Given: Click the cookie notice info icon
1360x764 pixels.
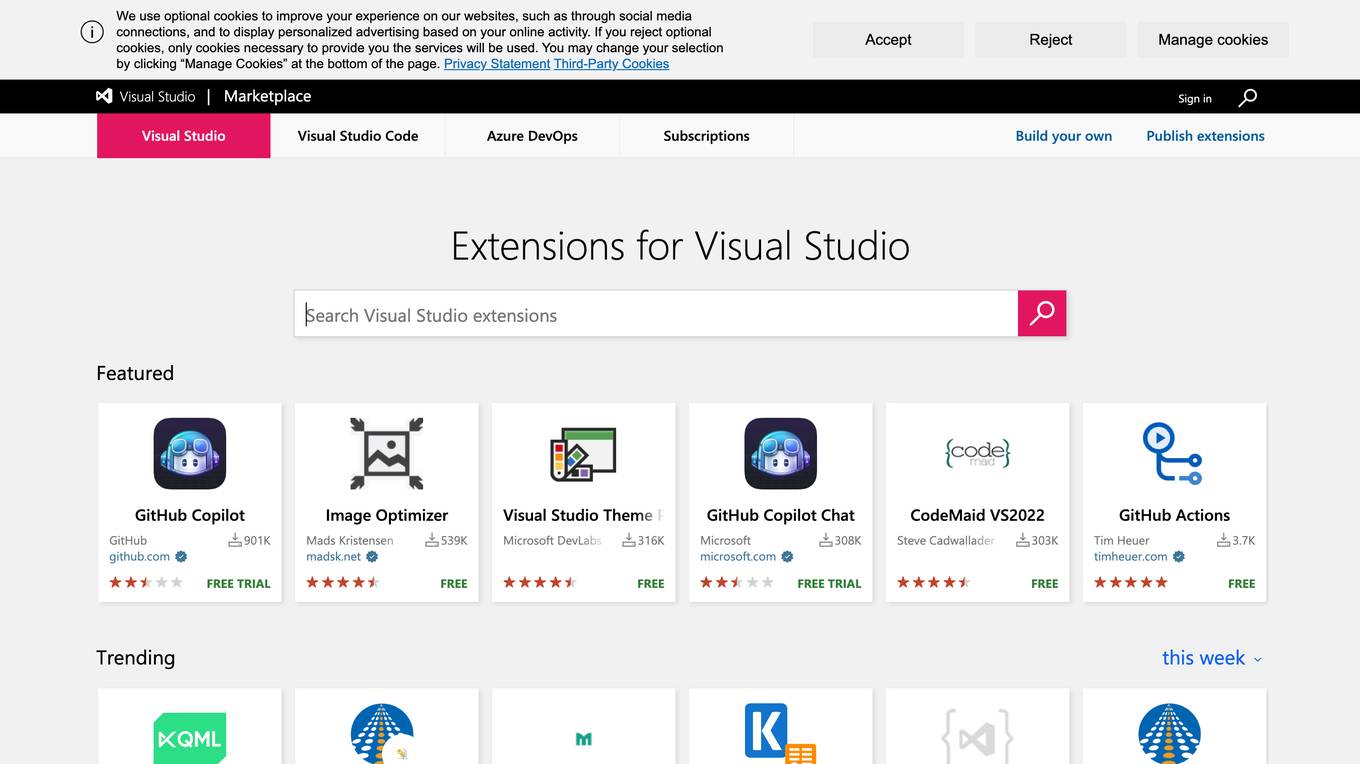Looking at the screenshot, I should tap(92, 32).
